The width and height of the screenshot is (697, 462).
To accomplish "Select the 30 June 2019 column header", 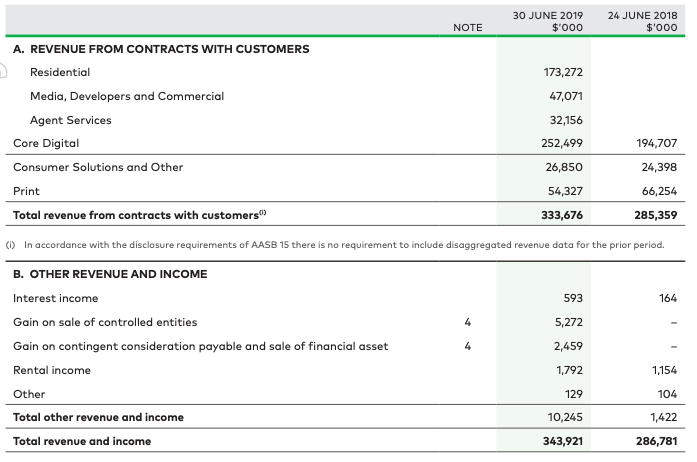I will tap(547, 22).
